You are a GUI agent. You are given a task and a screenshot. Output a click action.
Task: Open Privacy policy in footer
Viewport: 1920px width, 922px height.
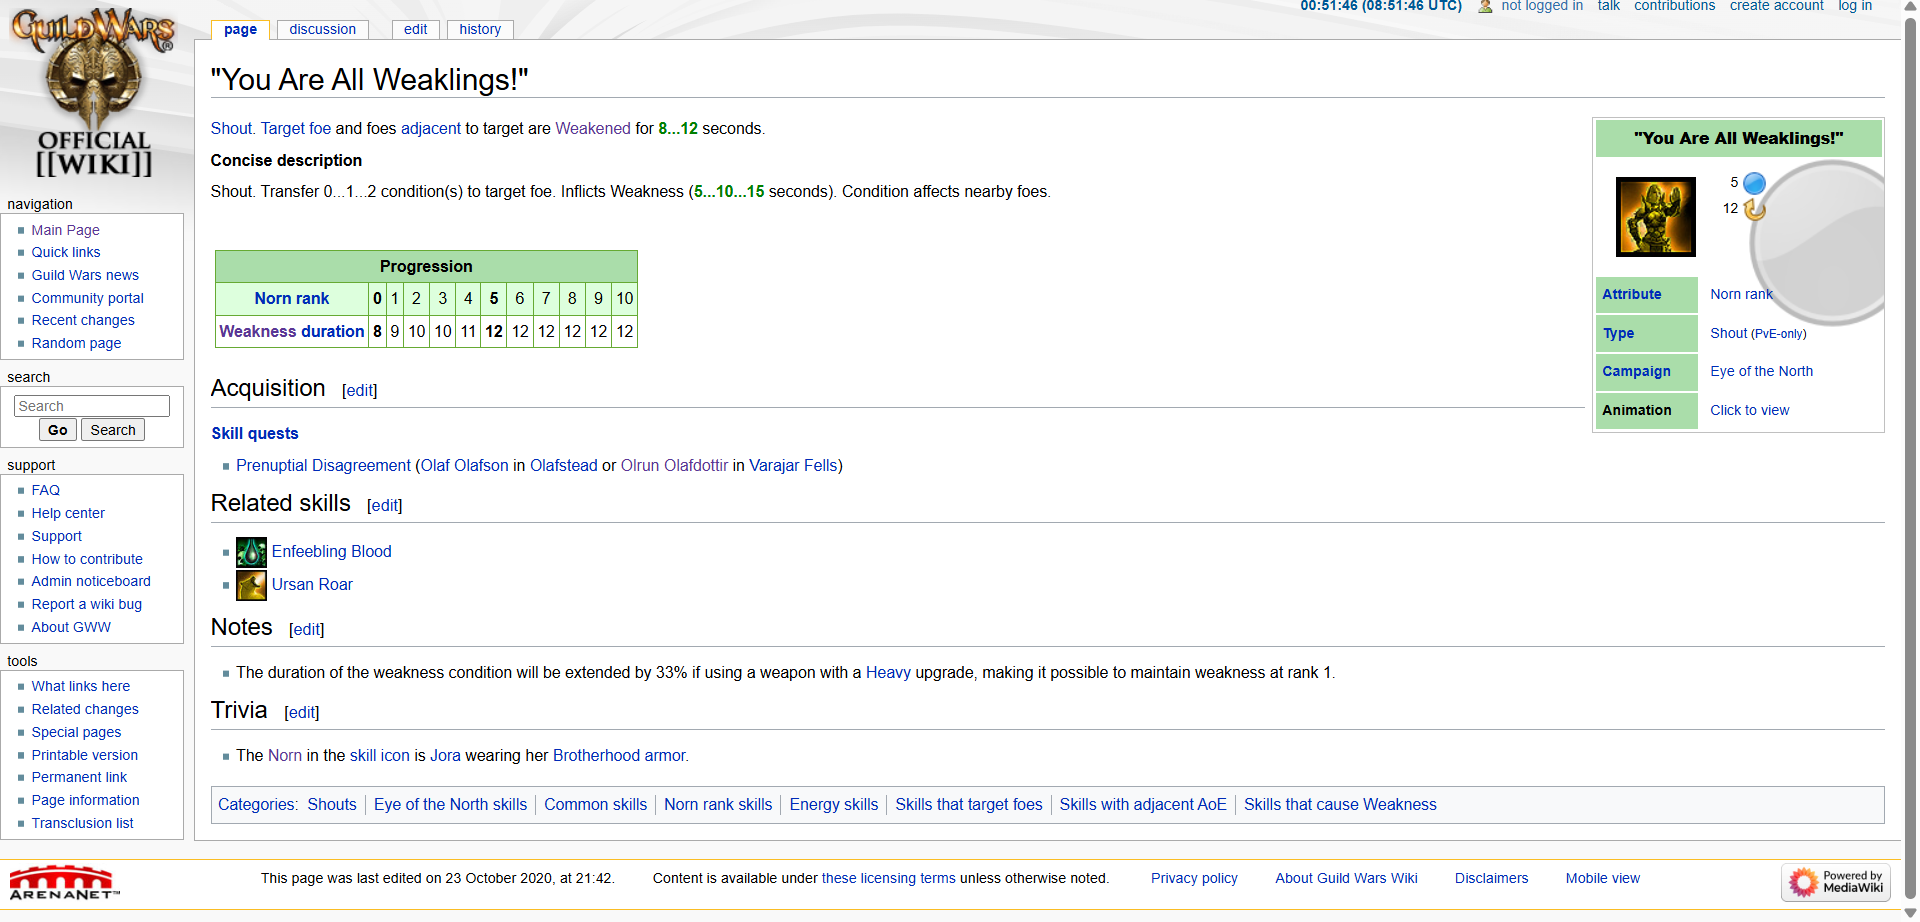pyautogui.click(x=1194, y=878)
